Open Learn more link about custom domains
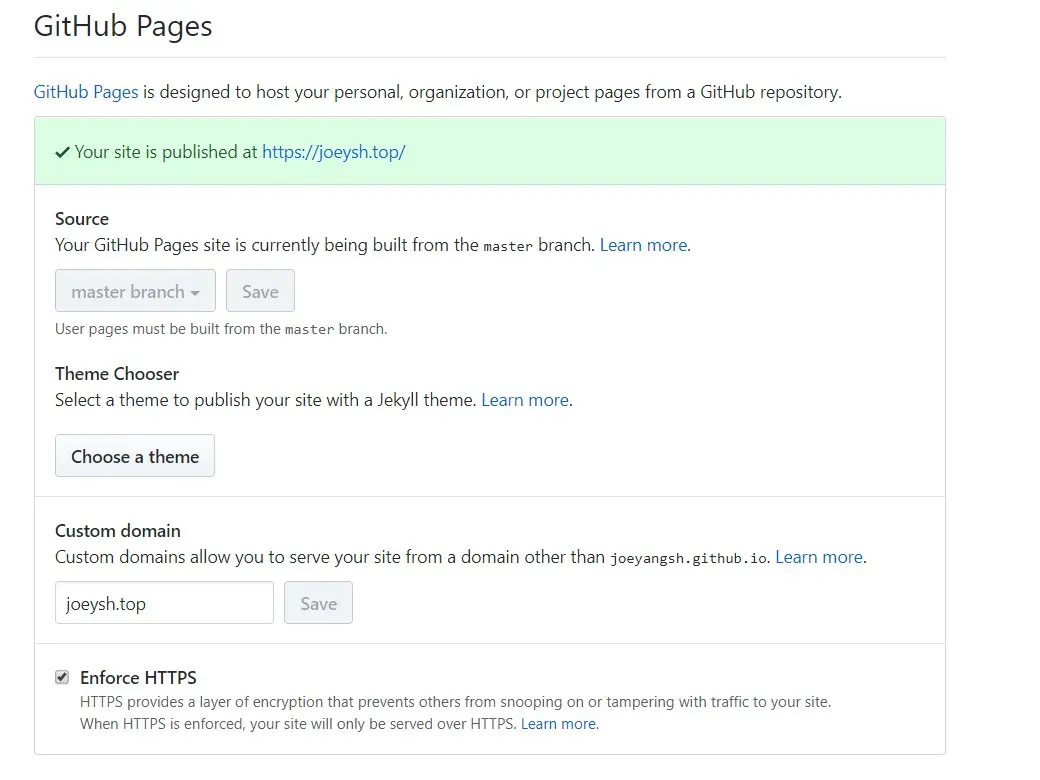Image resolution: width=1040 pixels, height=780 pixels. click(x=819, y=557)
